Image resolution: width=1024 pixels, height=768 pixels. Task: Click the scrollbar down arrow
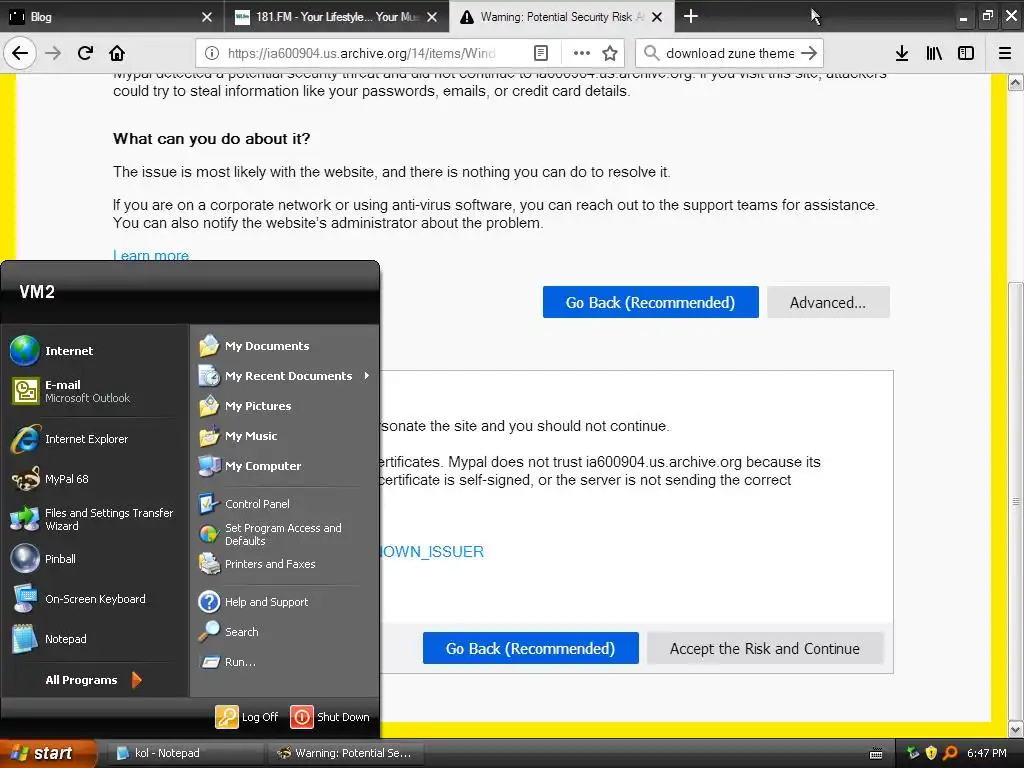coord(1016,729)
